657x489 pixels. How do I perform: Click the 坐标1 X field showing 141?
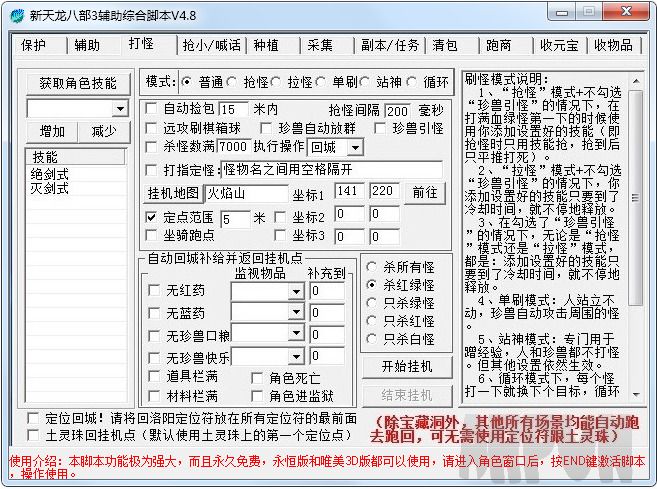point(349,191)
